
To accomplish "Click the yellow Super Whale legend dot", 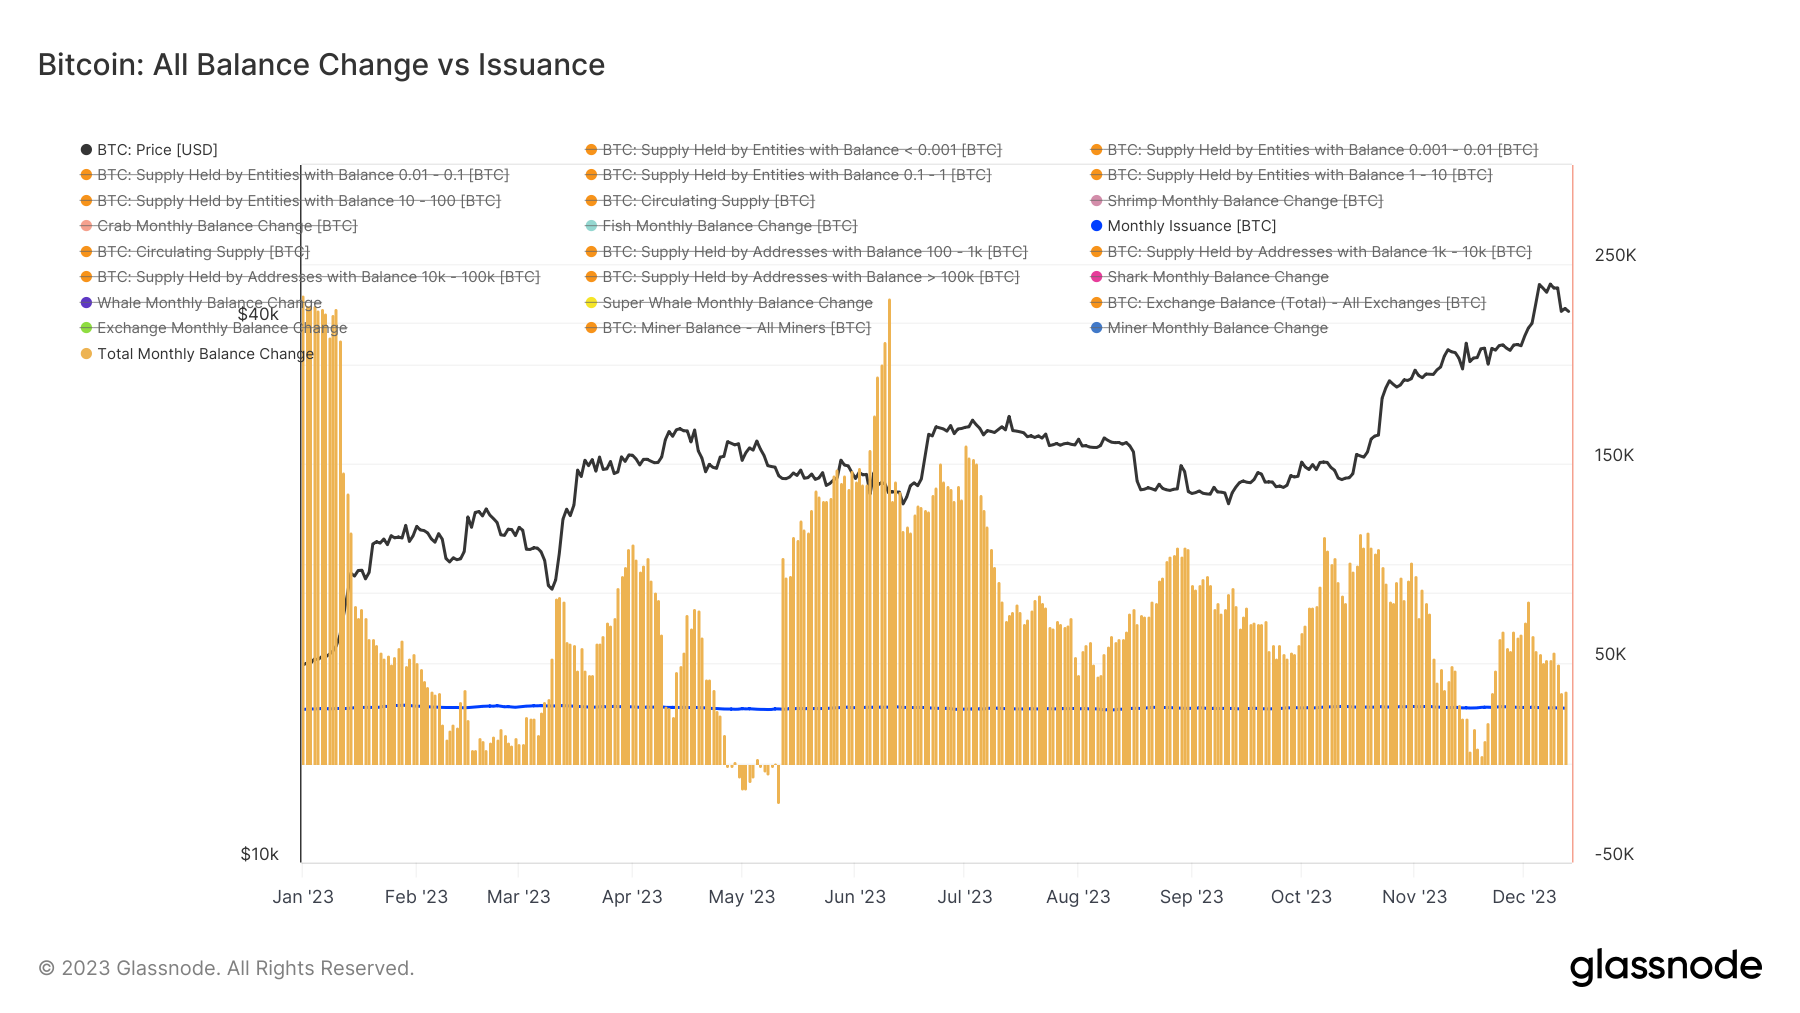I will tap(591, 303).
